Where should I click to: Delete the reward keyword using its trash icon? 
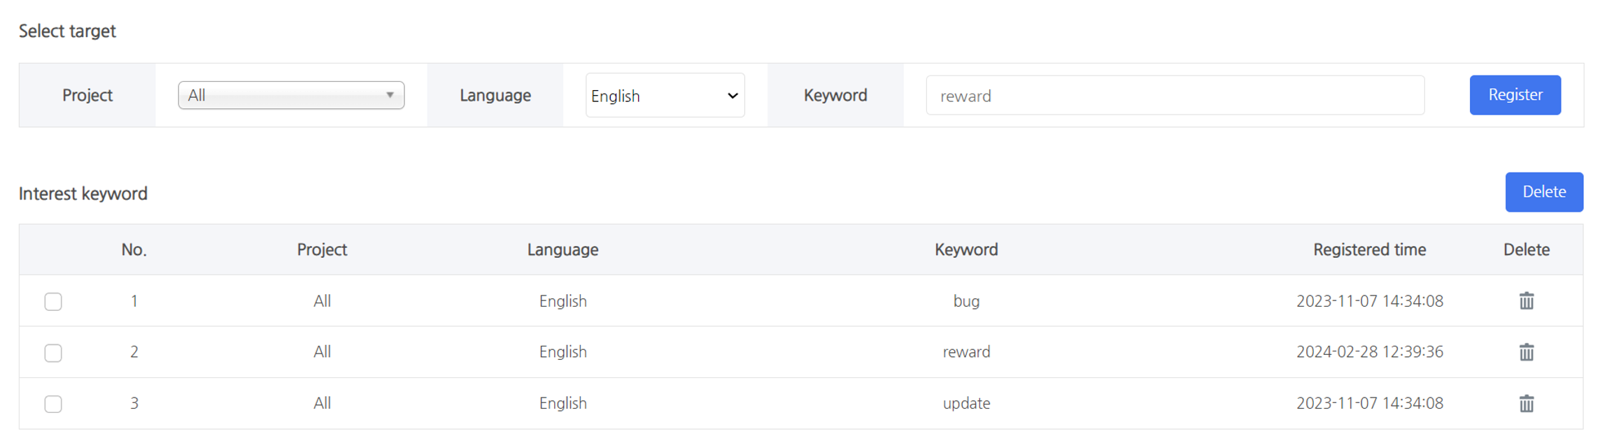[1526, 352]
